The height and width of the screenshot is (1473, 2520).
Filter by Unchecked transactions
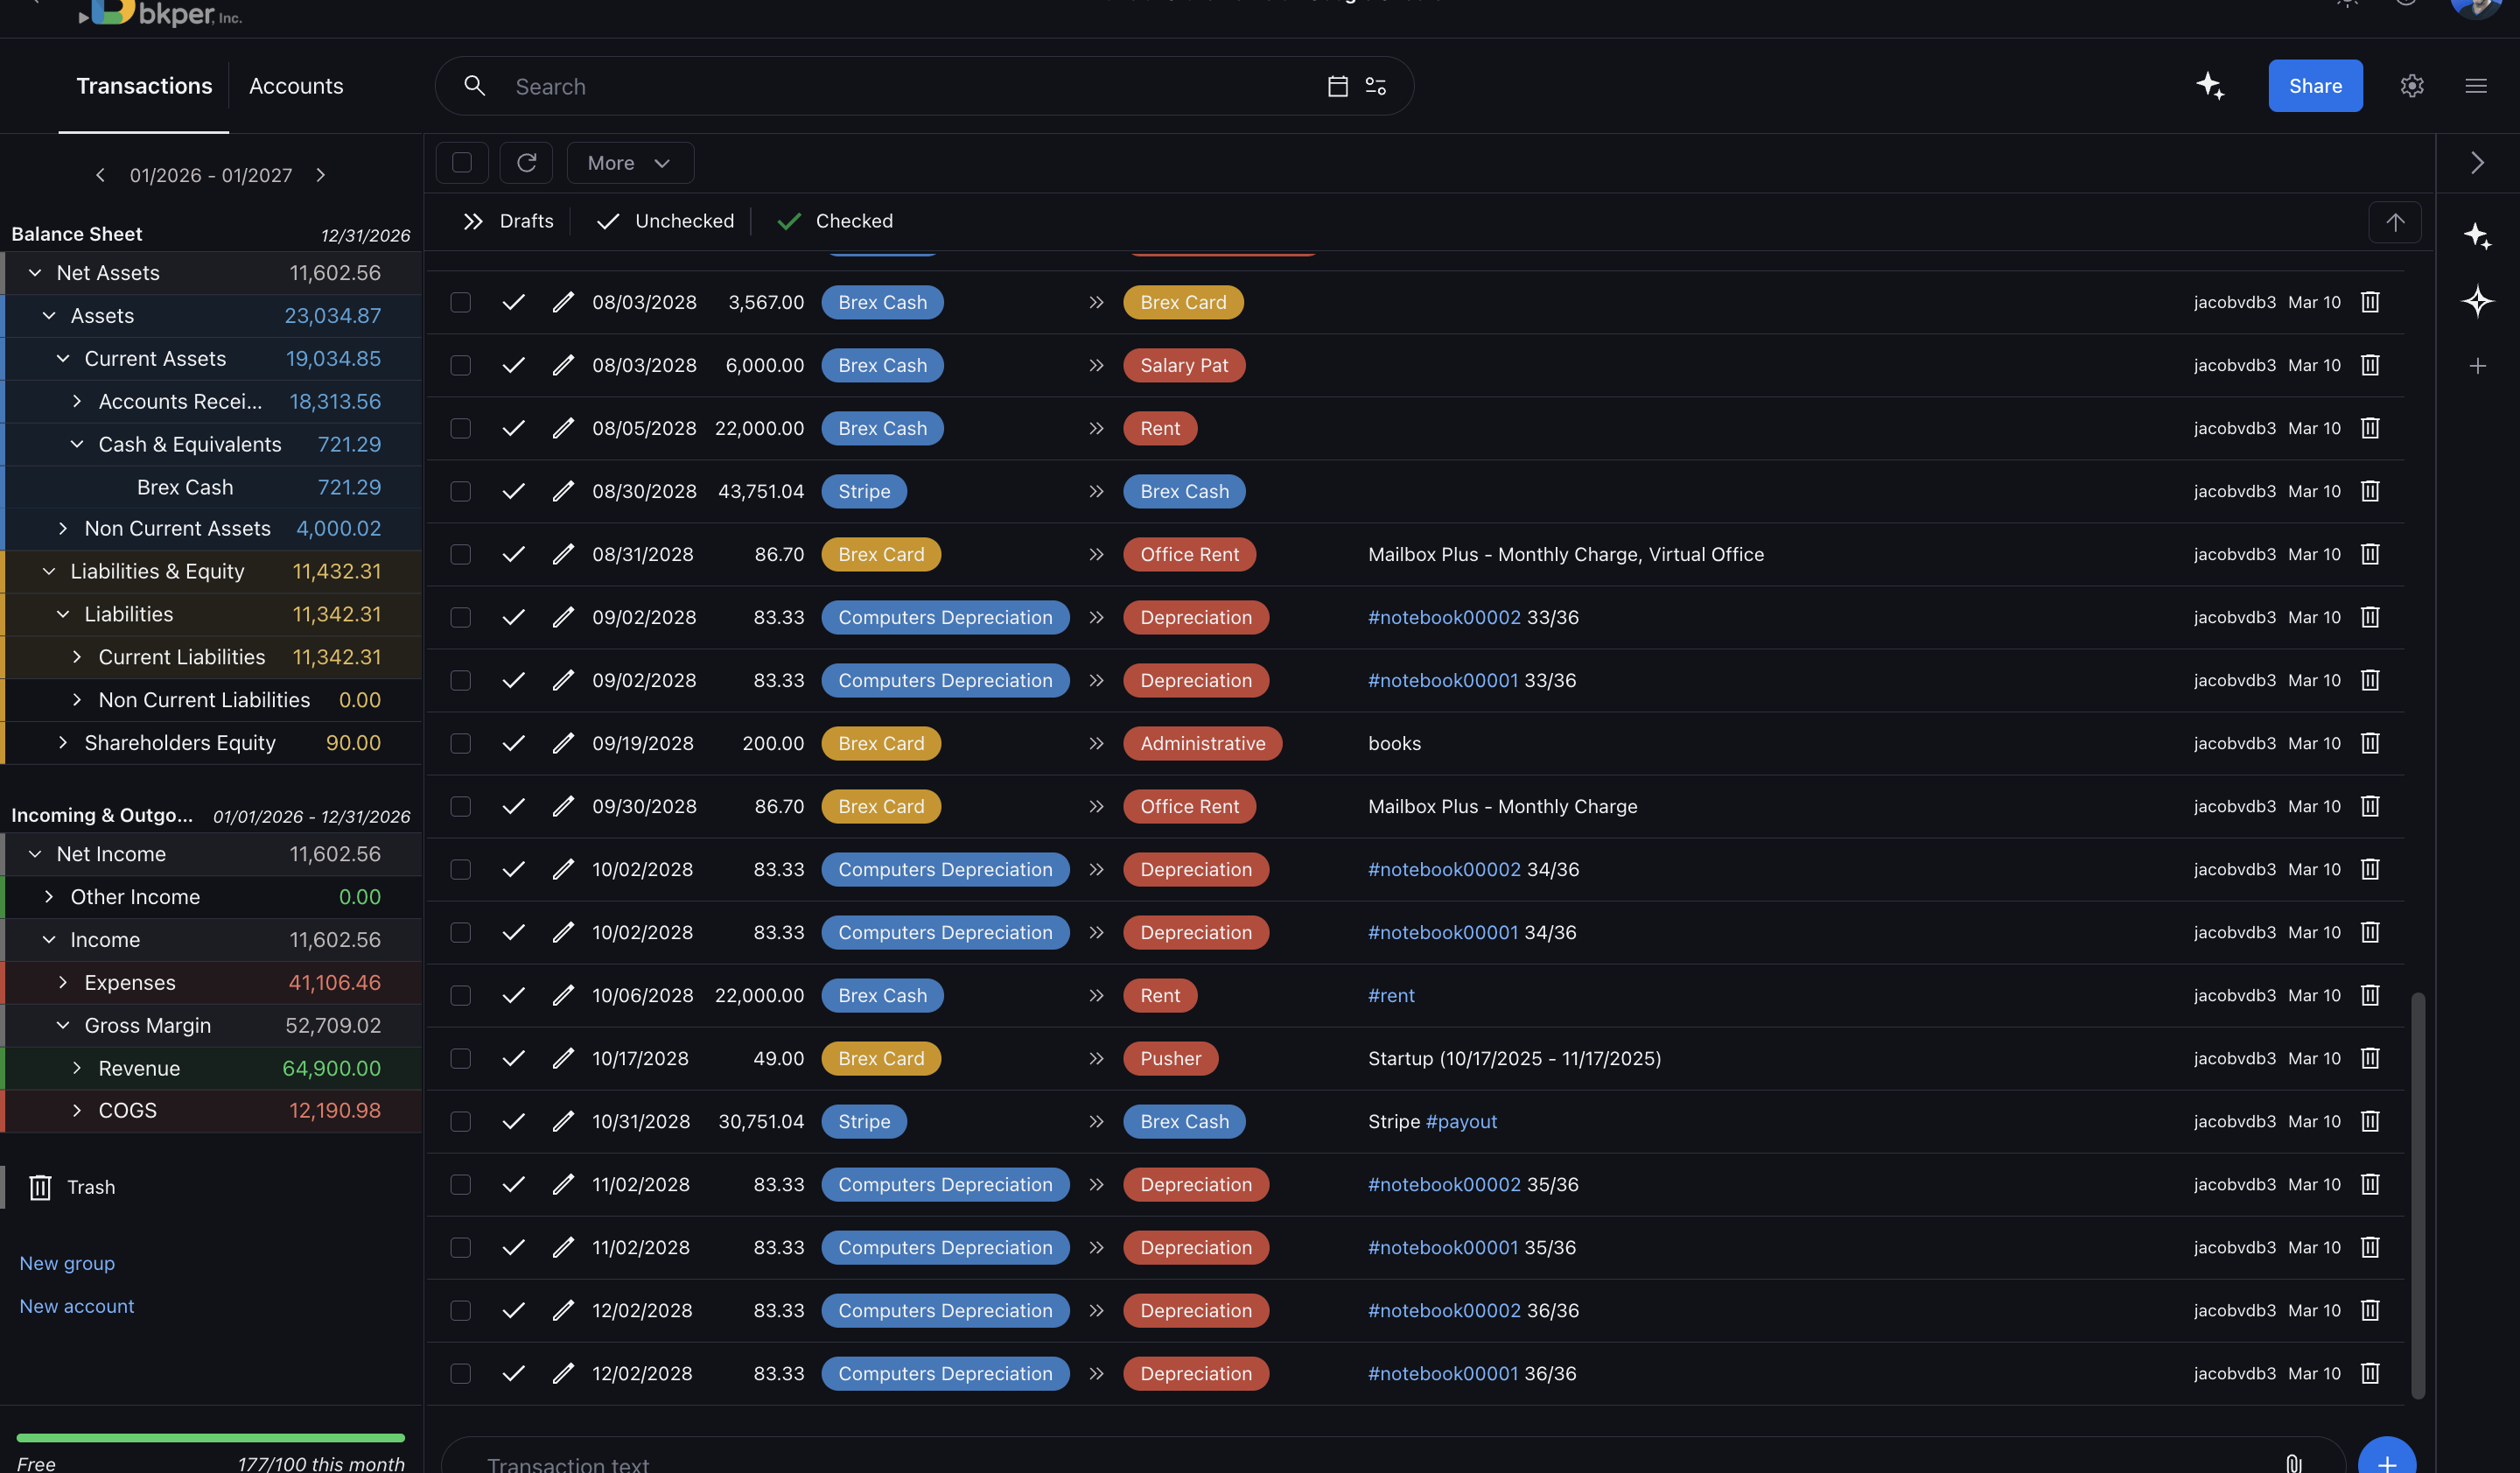(x=665, y=221)
